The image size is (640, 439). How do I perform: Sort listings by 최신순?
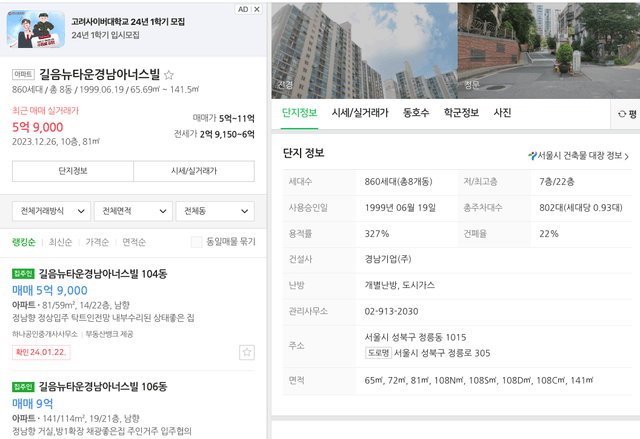click(x=60, y=242)
